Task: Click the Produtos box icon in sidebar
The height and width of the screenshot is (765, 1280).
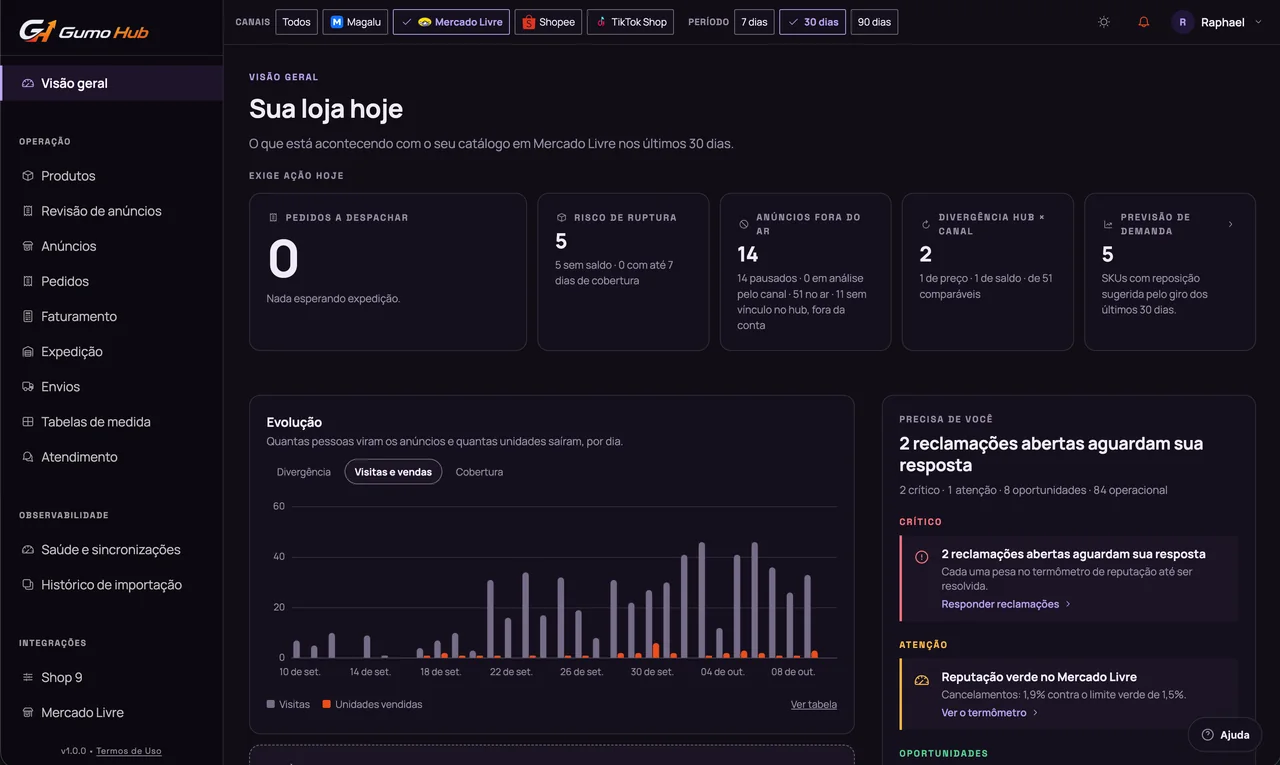Action: (28, 176)
